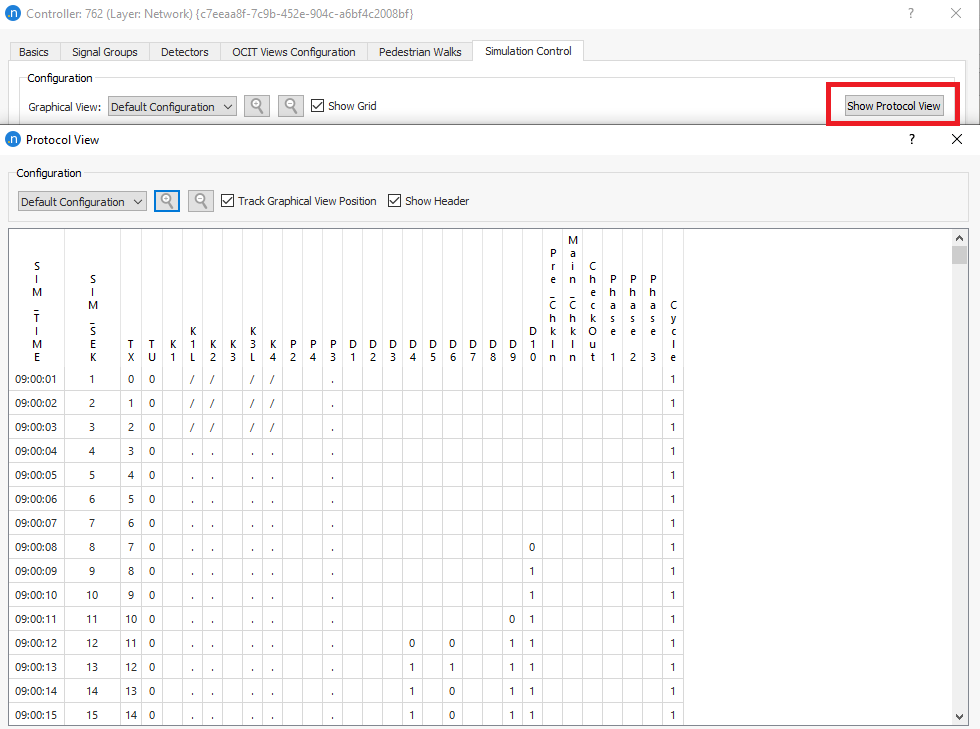
Task: Click zoom out icon in Protocol View
Action: [201, 201]
